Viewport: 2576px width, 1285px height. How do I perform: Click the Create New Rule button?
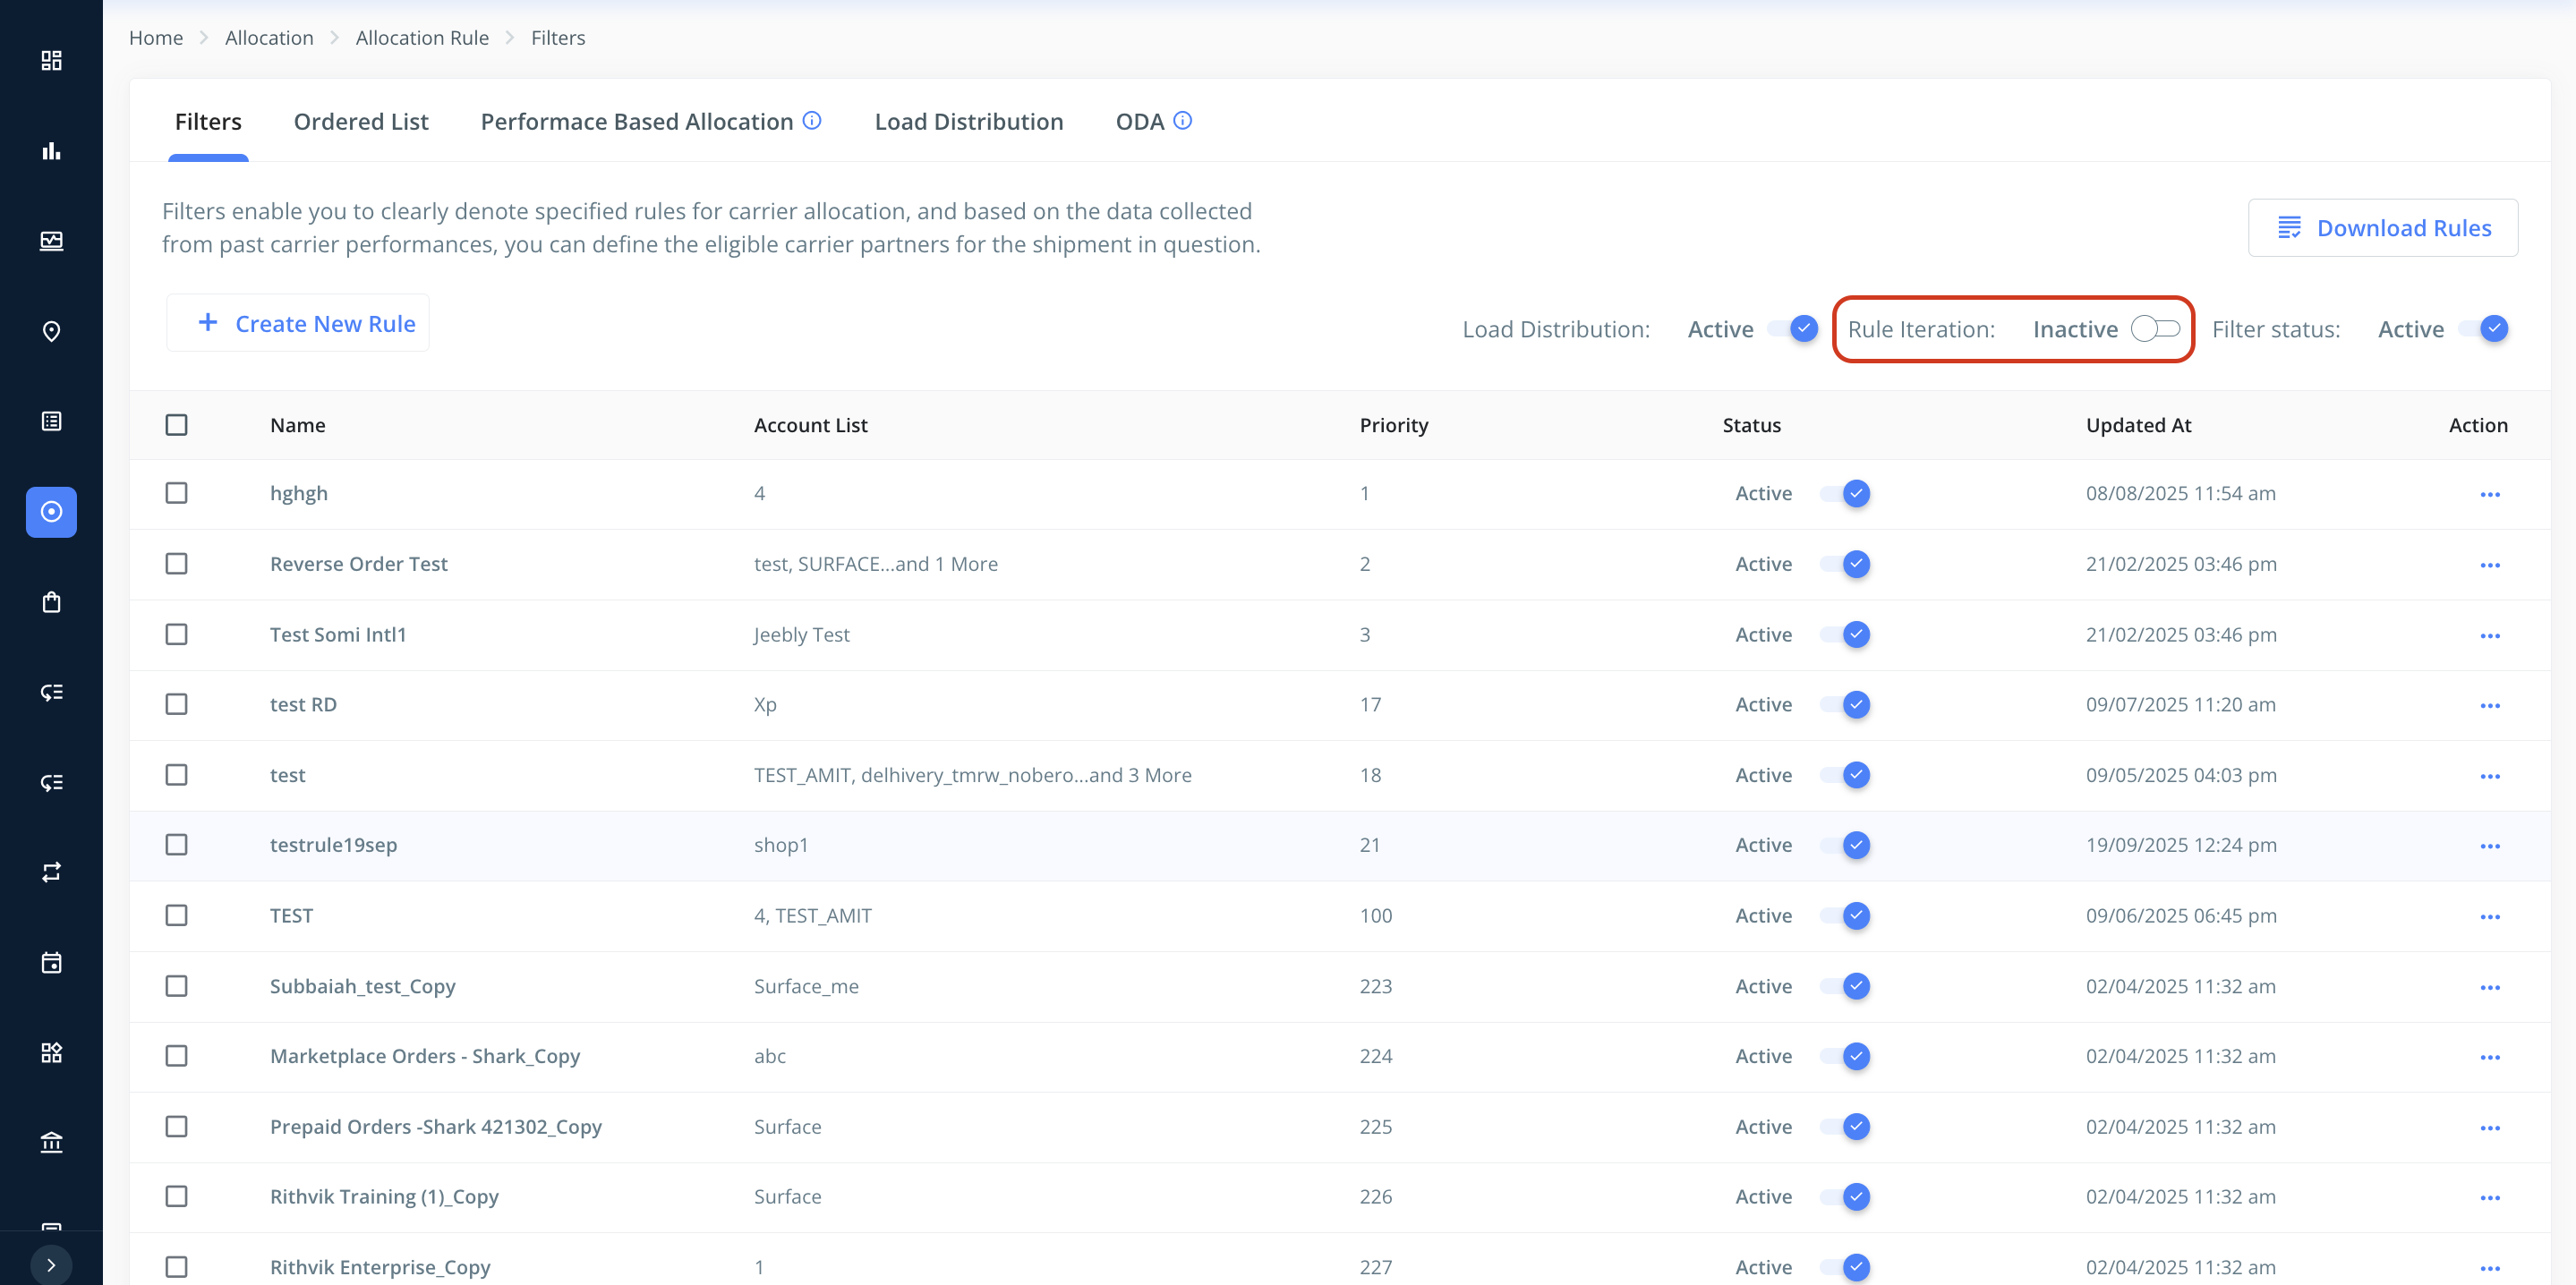click(298, 323)
